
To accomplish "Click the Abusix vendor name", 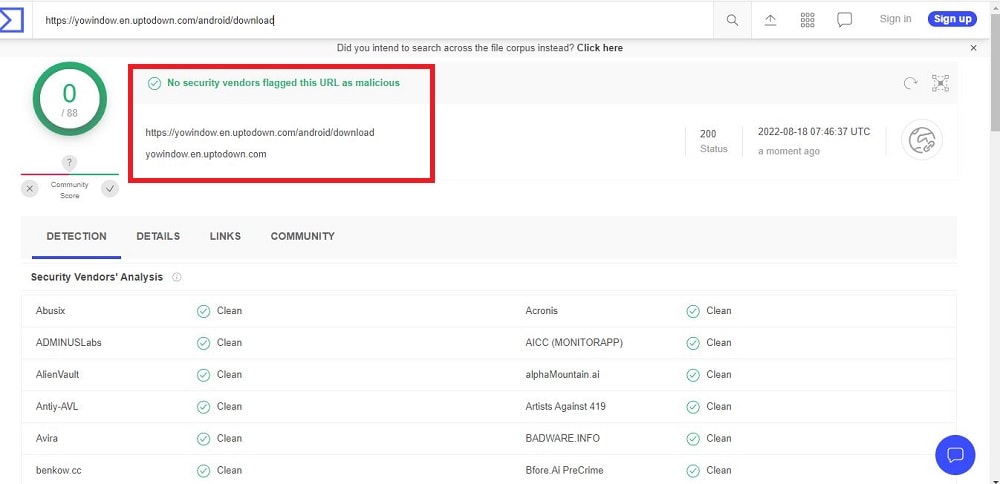I will (x=51, y=311).
